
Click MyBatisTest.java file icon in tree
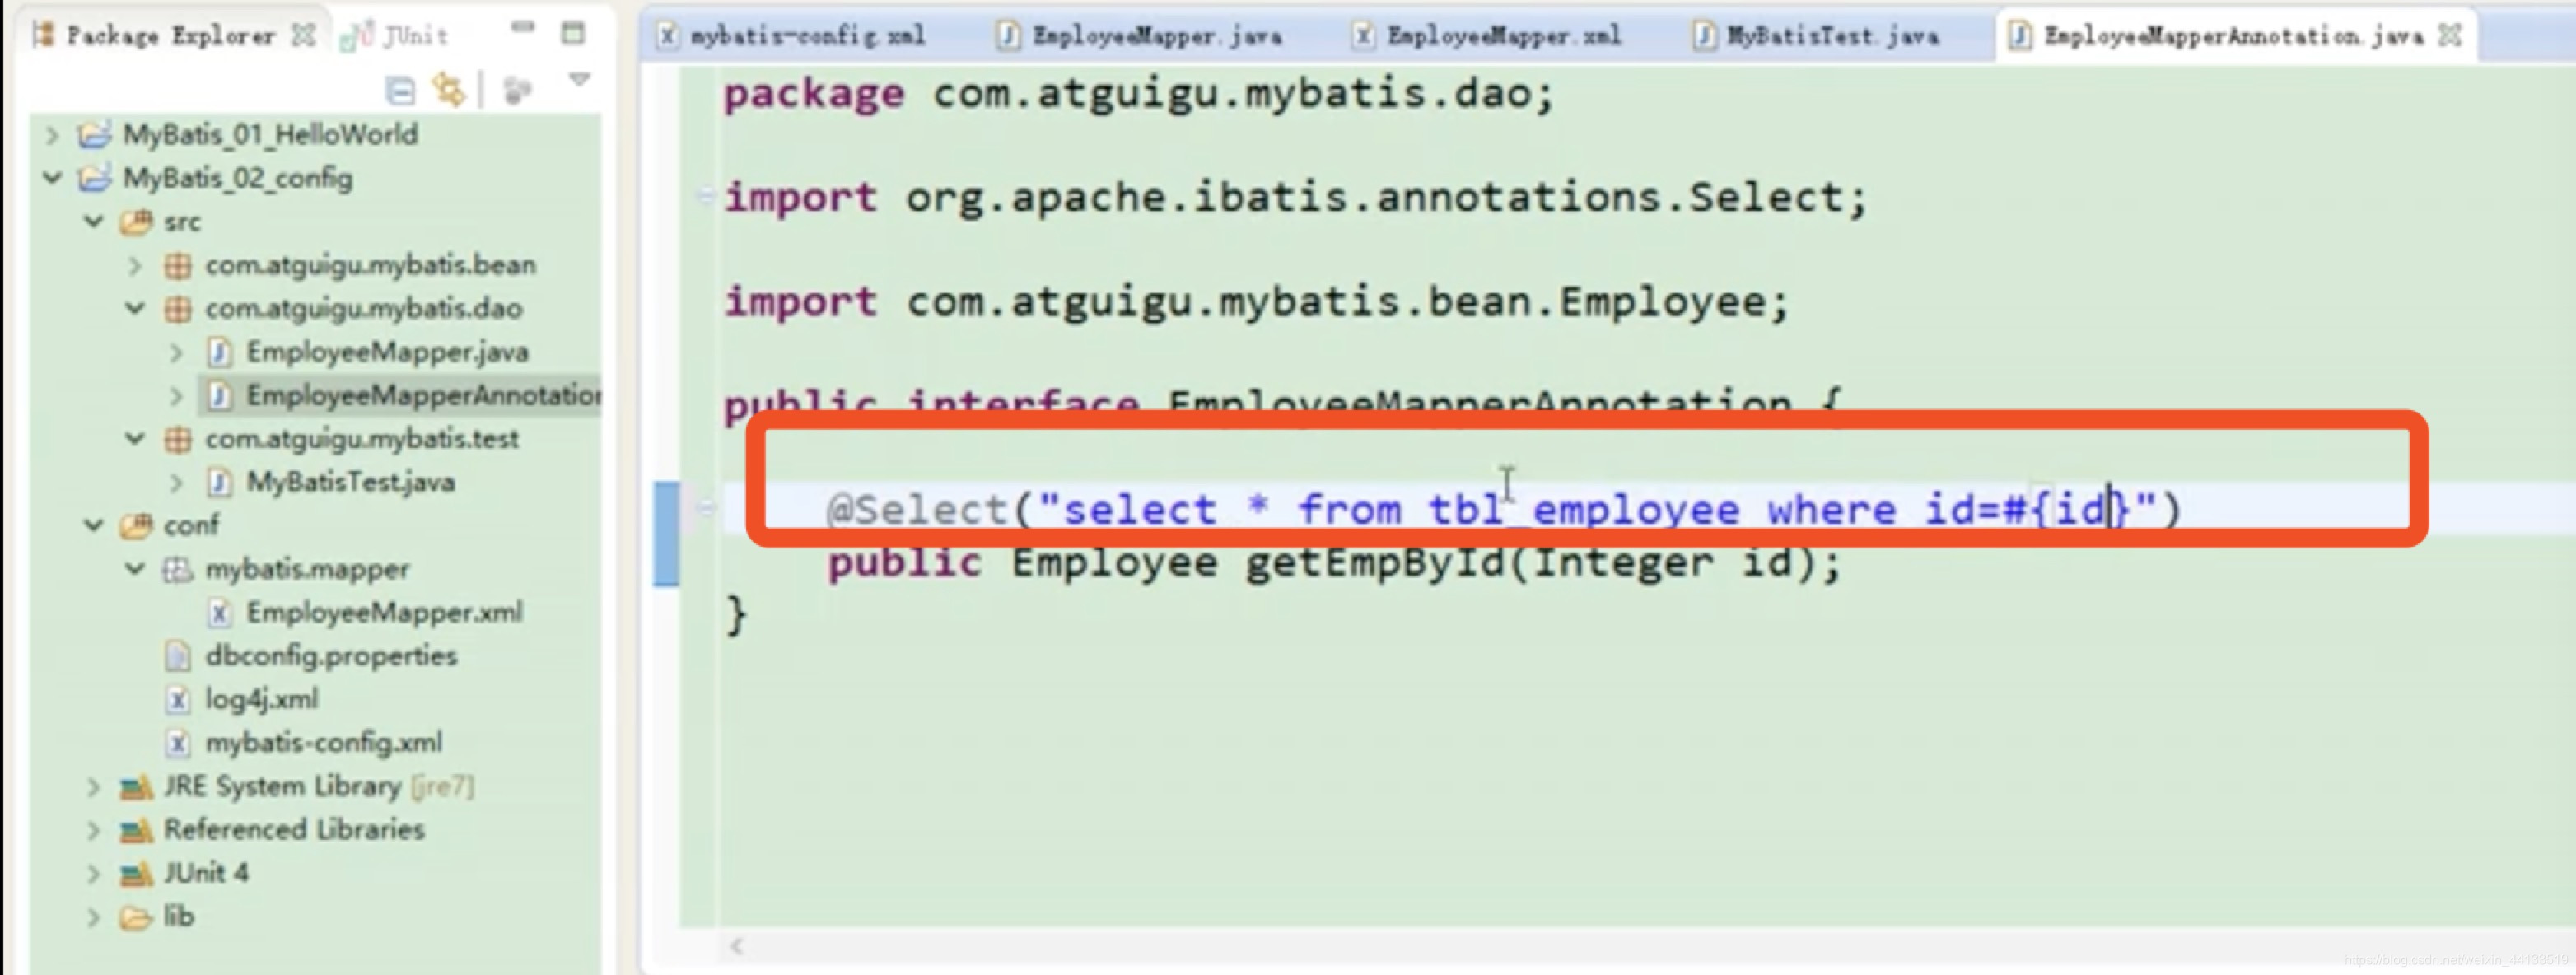pyautogui.click(x=219, y=482)
